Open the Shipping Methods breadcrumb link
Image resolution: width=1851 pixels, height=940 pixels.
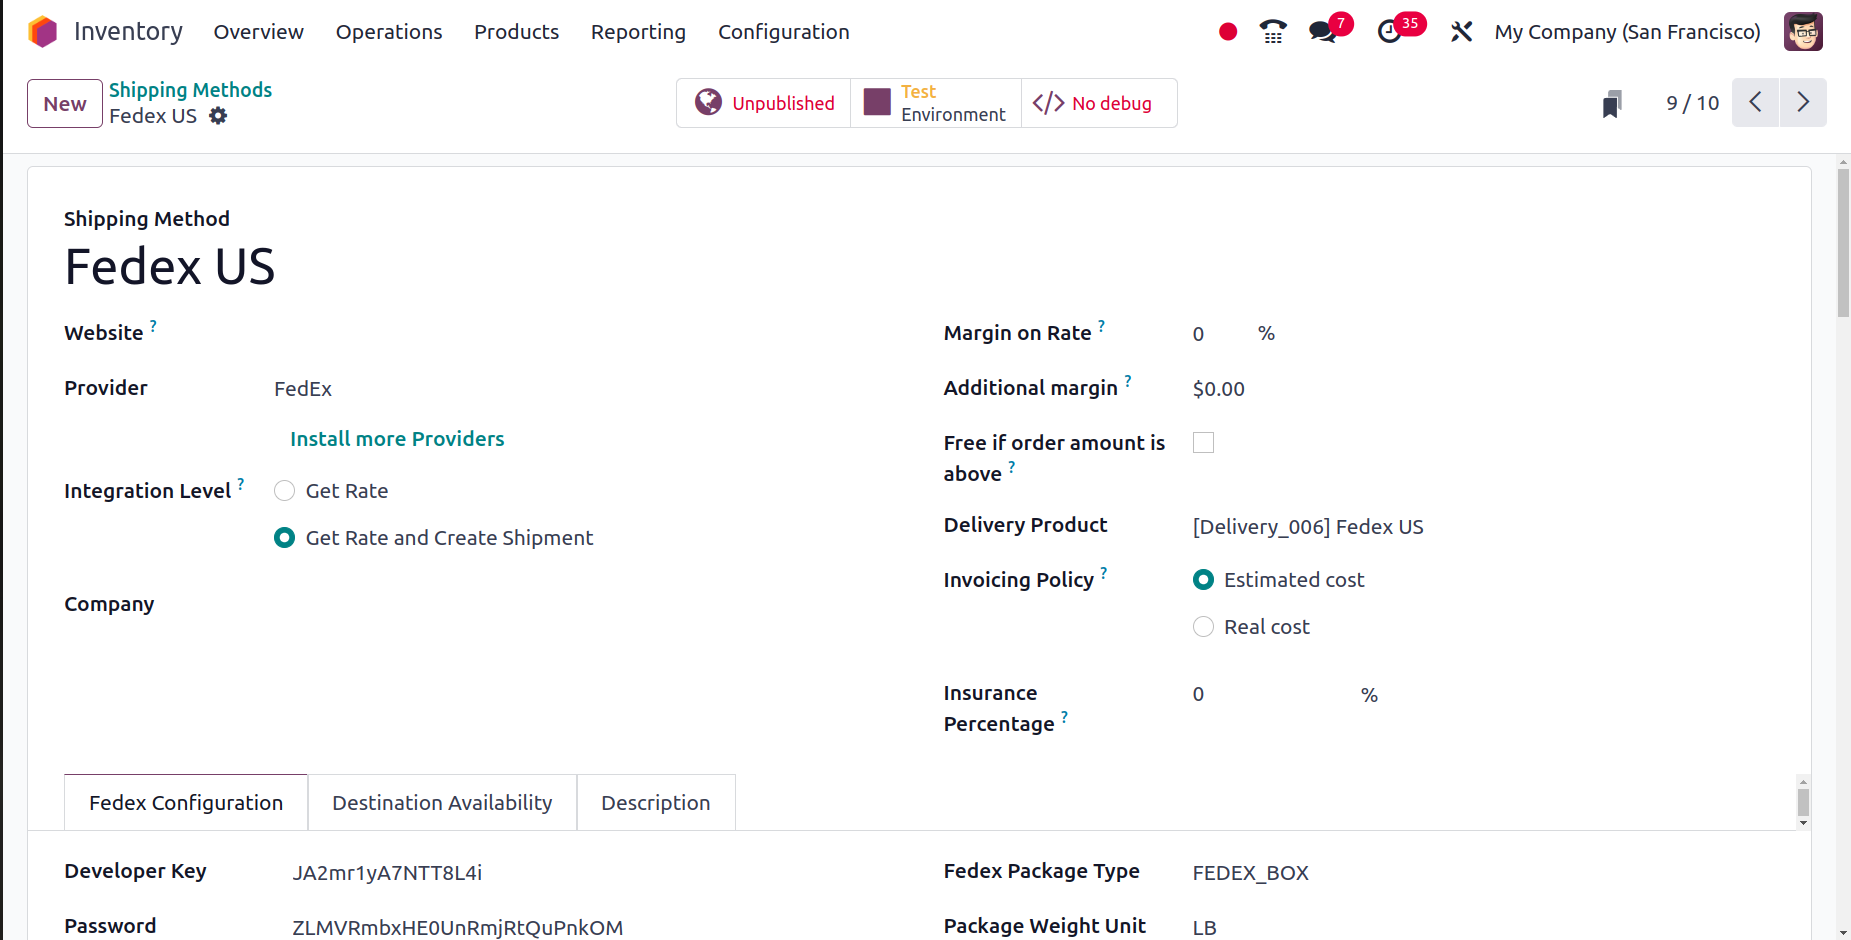190,90
